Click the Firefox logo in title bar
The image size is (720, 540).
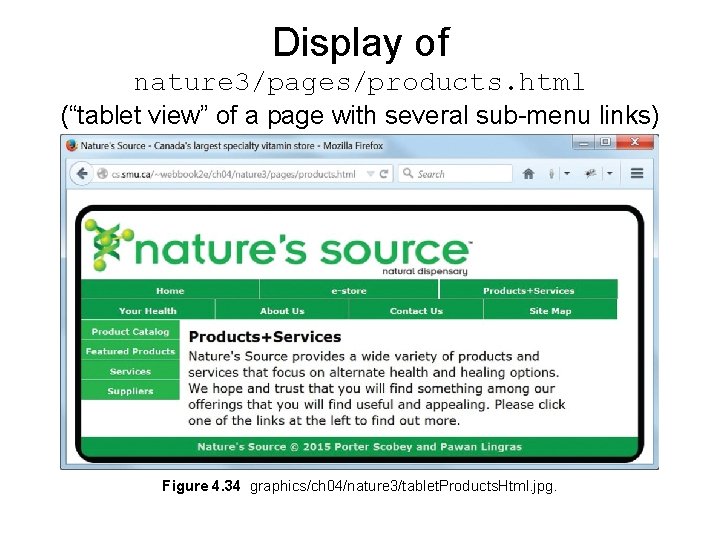(72, 146)
